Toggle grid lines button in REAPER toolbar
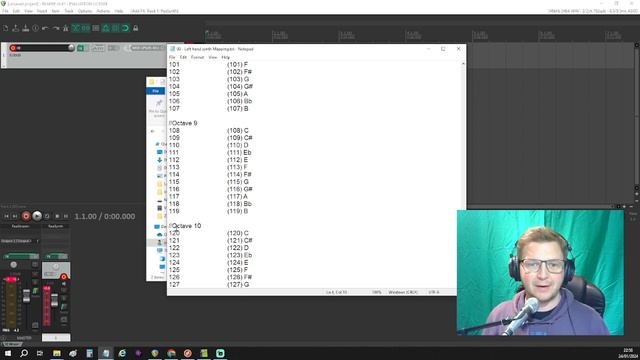The height and width of the screenshot is (360, 640). (116, 28)
